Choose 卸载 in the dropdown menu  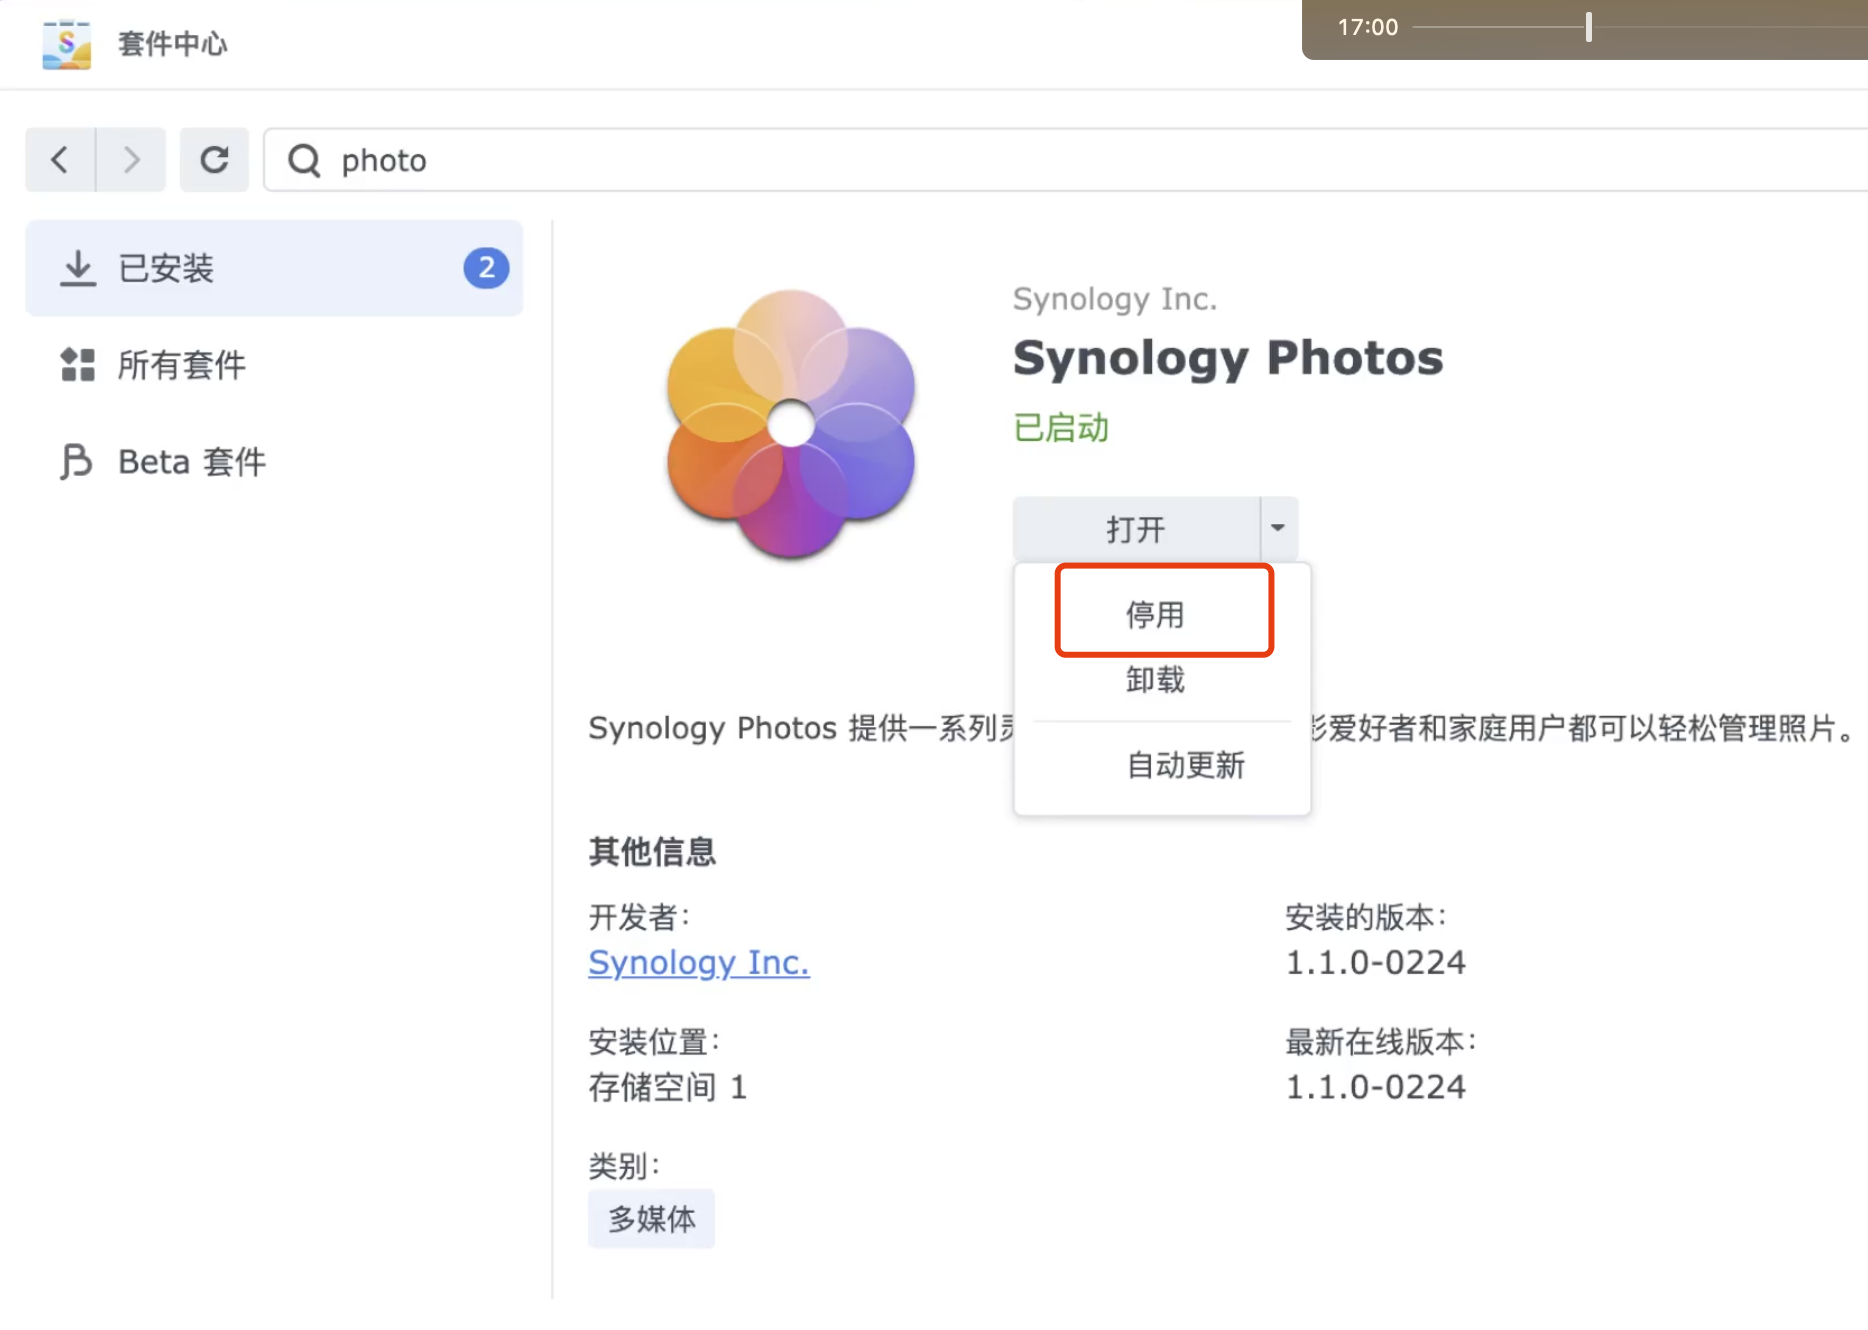pyautogui.click(x=1154, y=680)
